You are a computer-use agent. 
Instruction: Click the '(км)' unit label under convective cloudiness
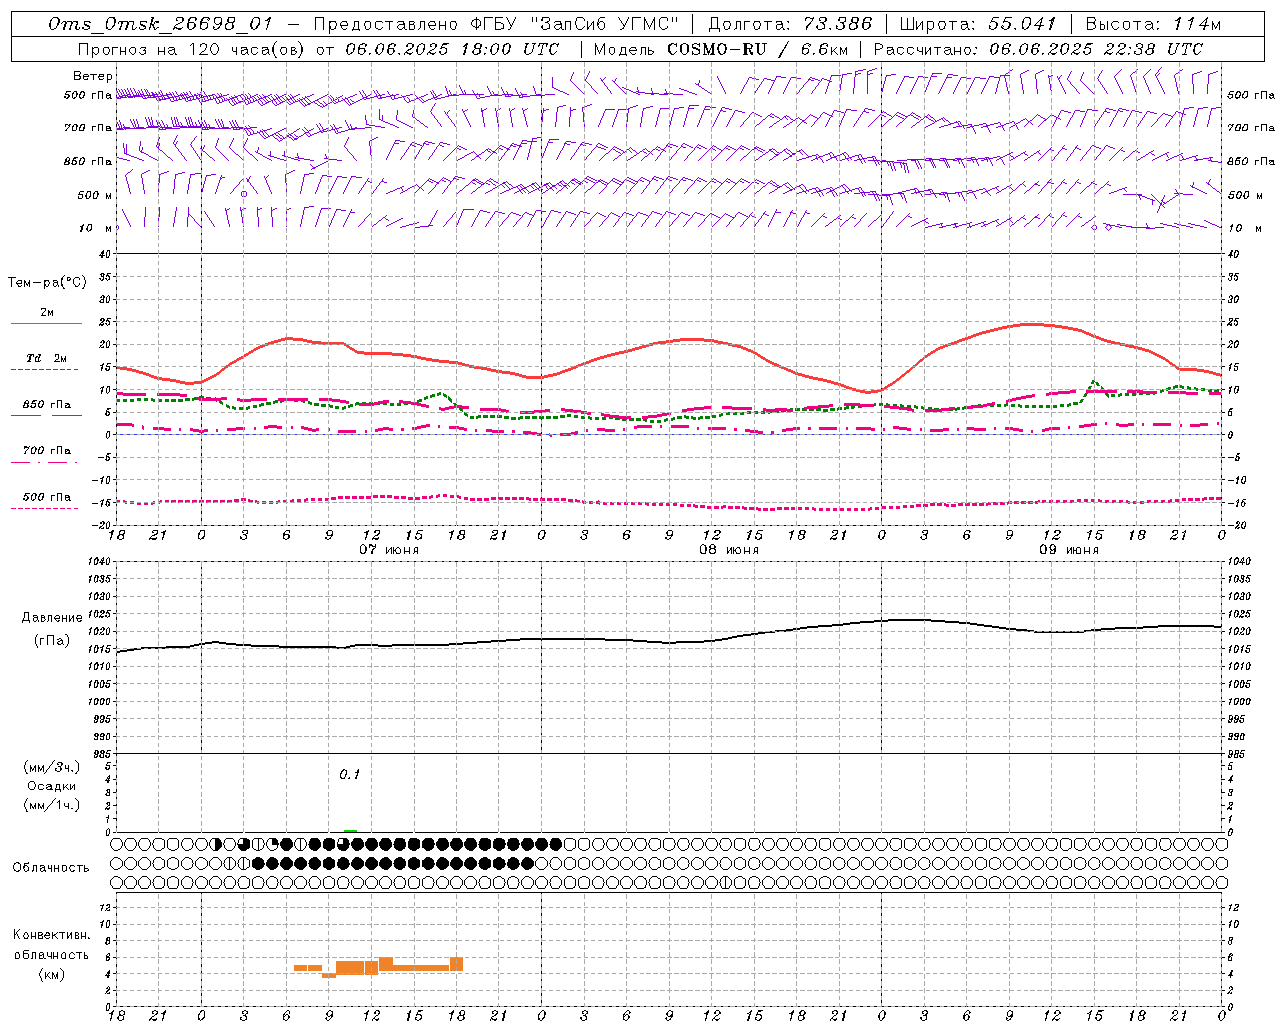point(51,974)
